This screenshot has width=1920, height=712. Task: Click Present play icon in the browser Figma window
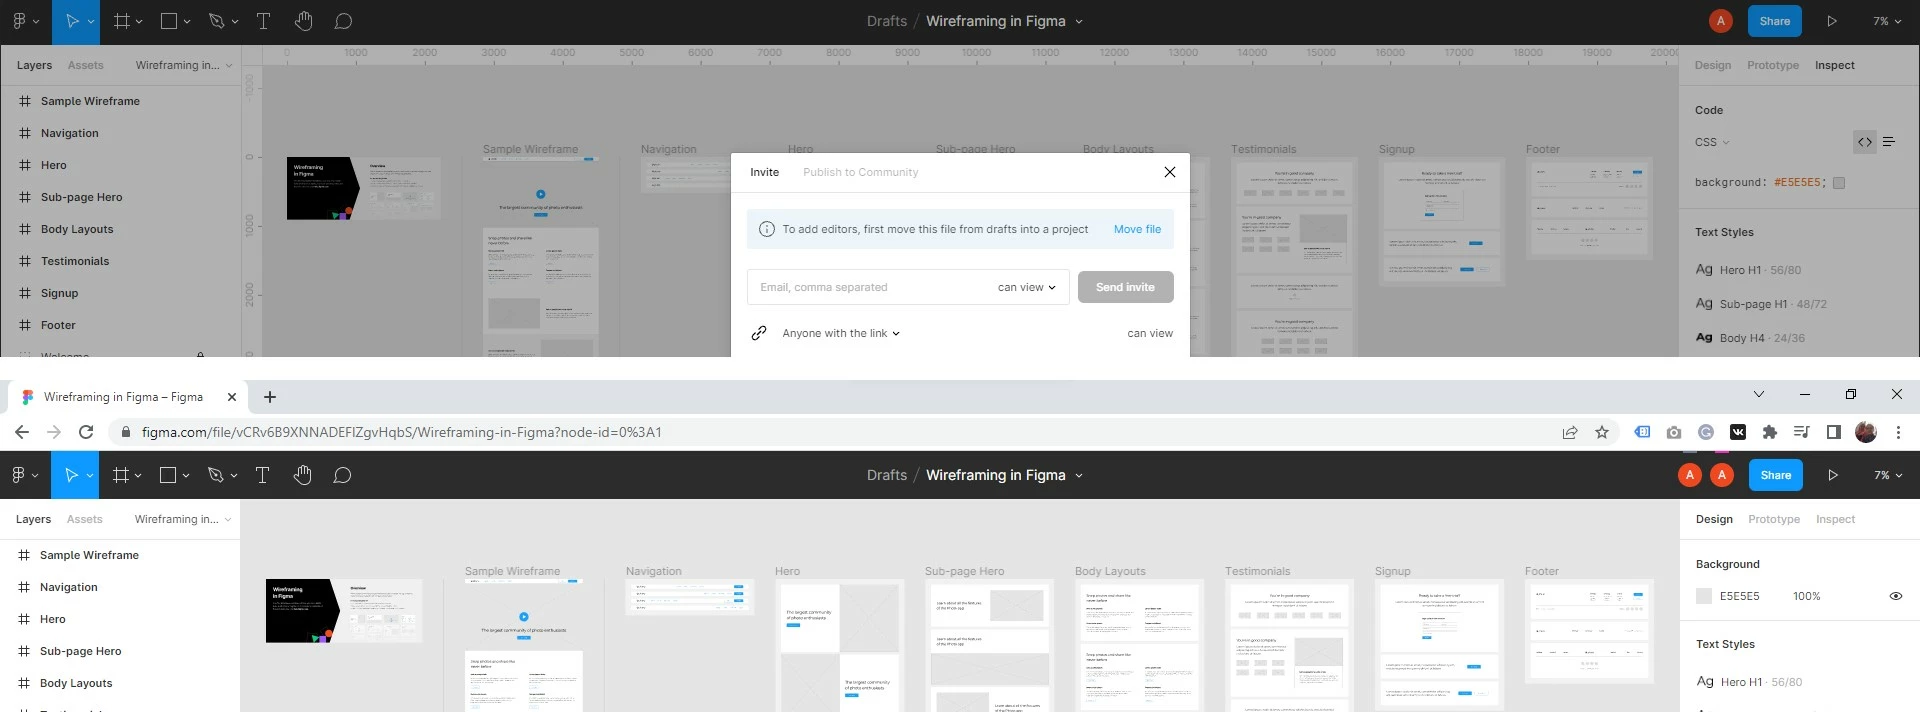coord(1833,475)
